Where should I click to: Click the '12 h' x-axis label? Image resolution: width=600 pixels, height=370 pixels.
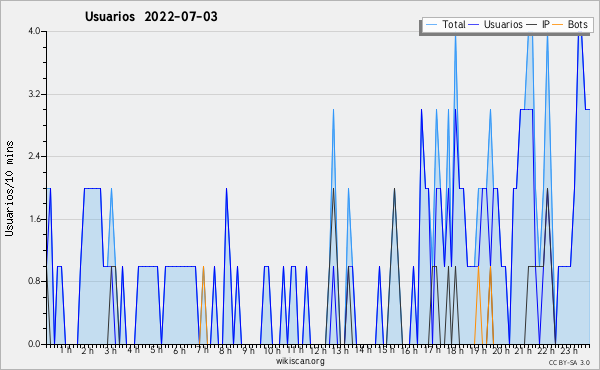point(318,351)
